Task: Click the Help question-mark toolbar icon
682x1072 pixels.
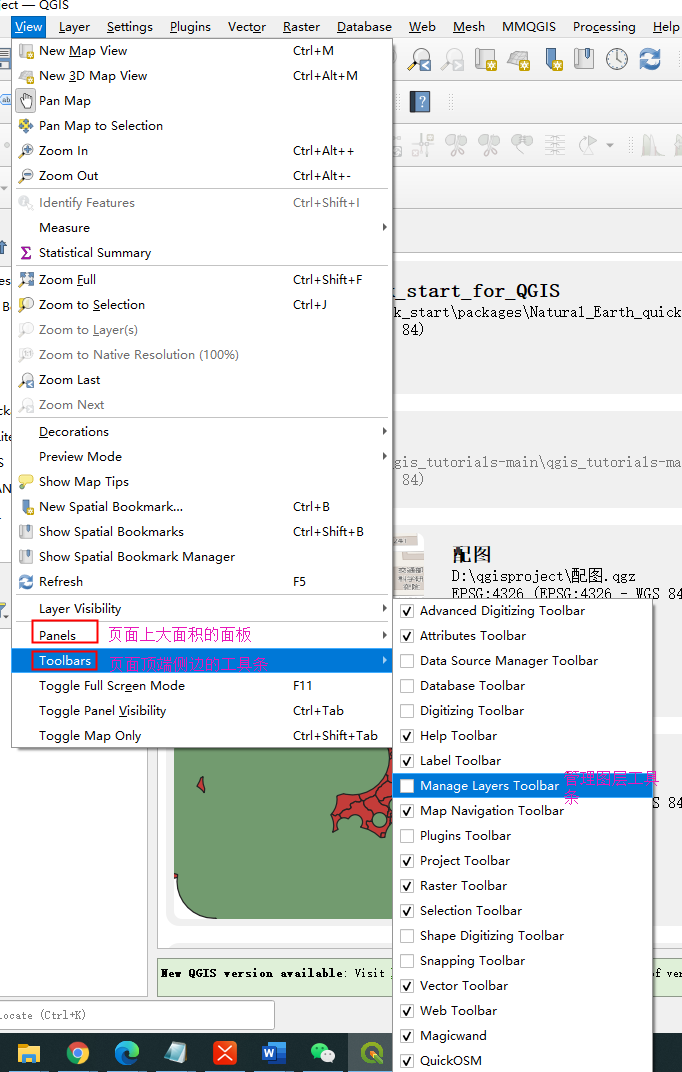Action: [420, 102]
